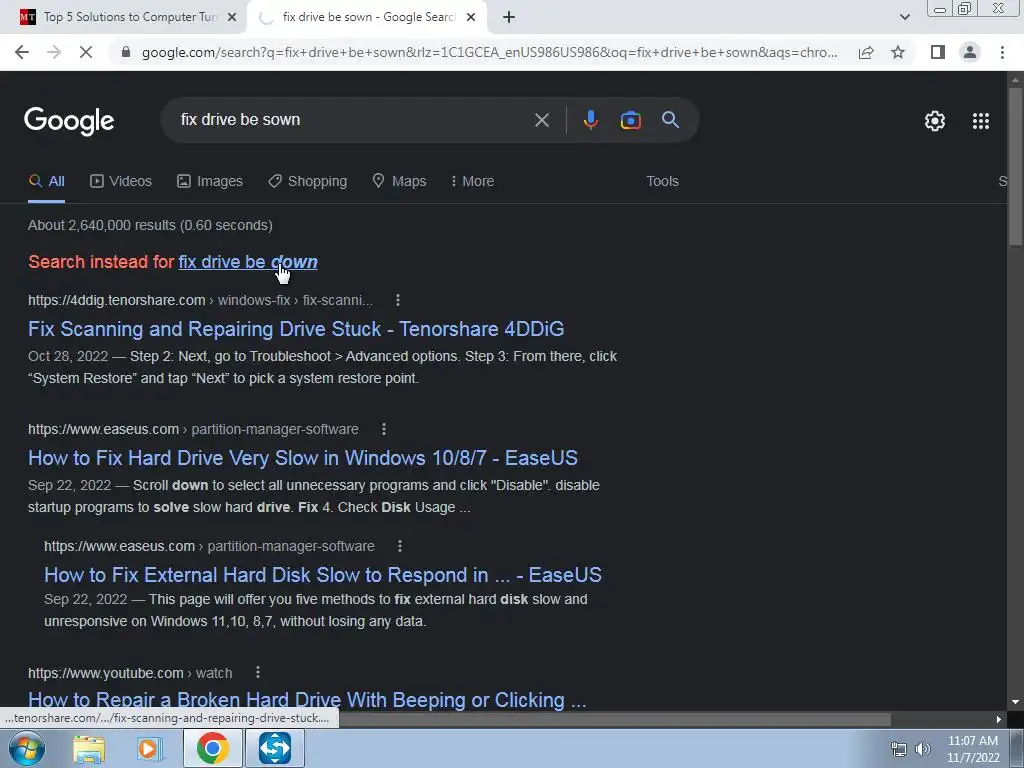Click the network tray icon
Screen dimensions: 1024x768
899,750
